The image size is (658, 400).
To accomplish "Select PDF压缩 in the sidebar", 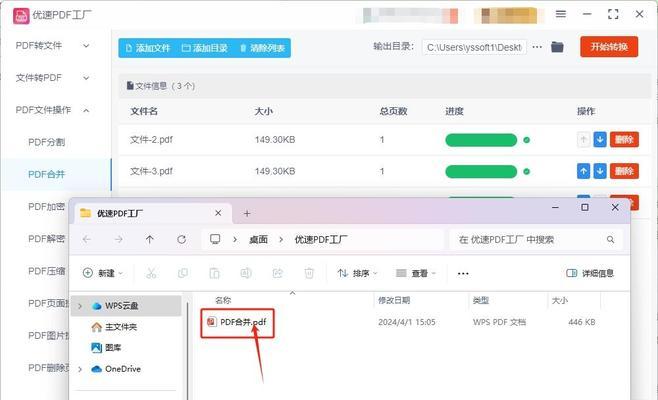I will click(x=47, y=271).
